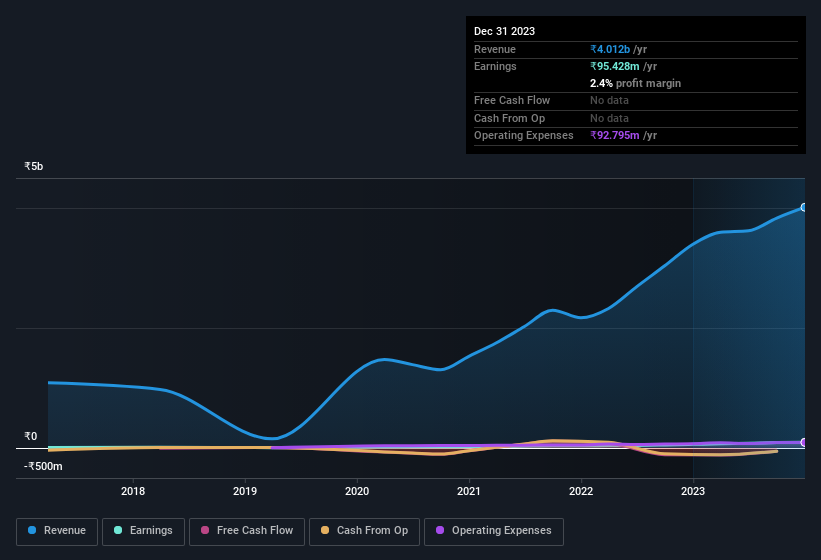Click the ₹95.428m earnings value
821x560 pixels.
point(615,66)
